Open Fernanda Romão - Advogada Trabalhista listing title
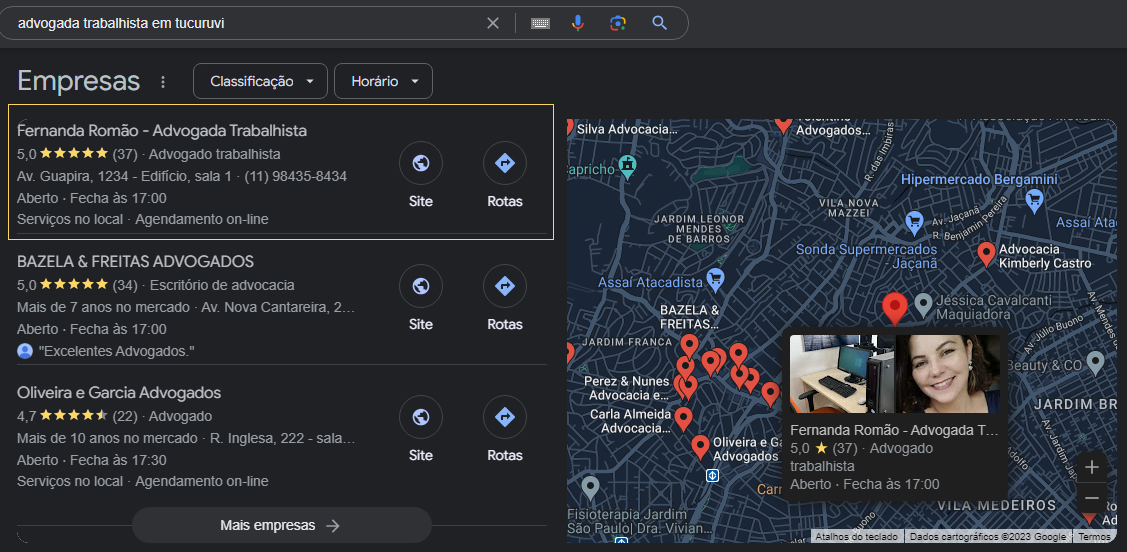The image size is (1127, 552). 162,131
